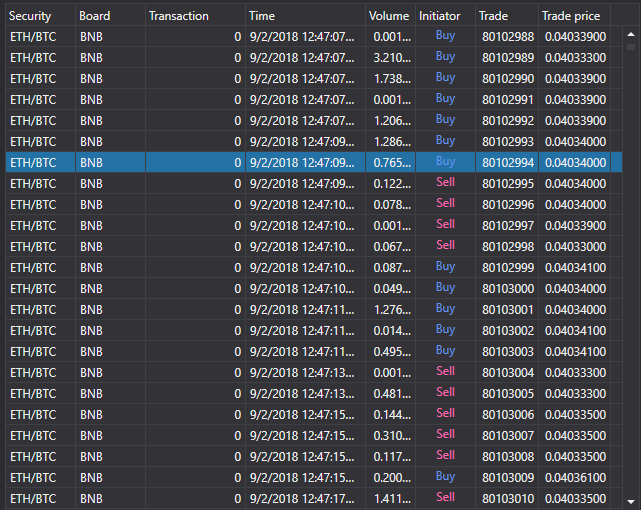Click volume 0.078... cell

click(x=392, y=205)
